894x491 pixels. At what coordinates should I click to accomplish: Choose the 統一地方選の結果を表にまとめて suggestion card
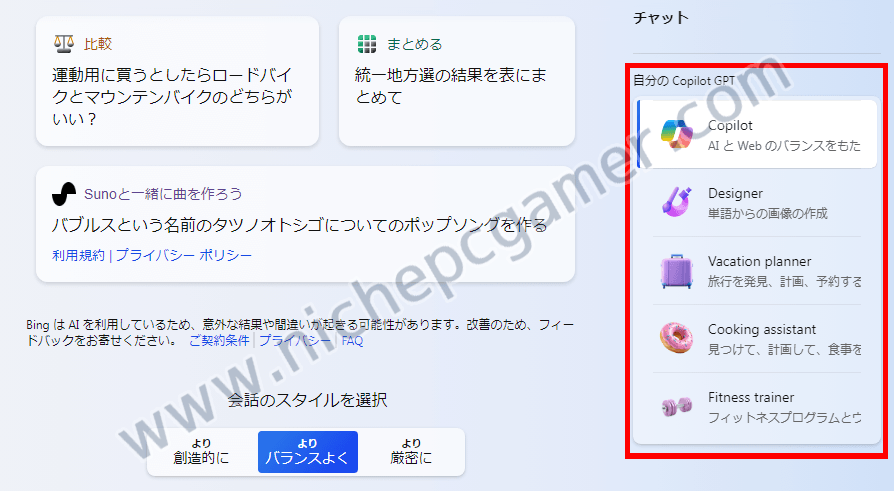(x=457, y=81)
